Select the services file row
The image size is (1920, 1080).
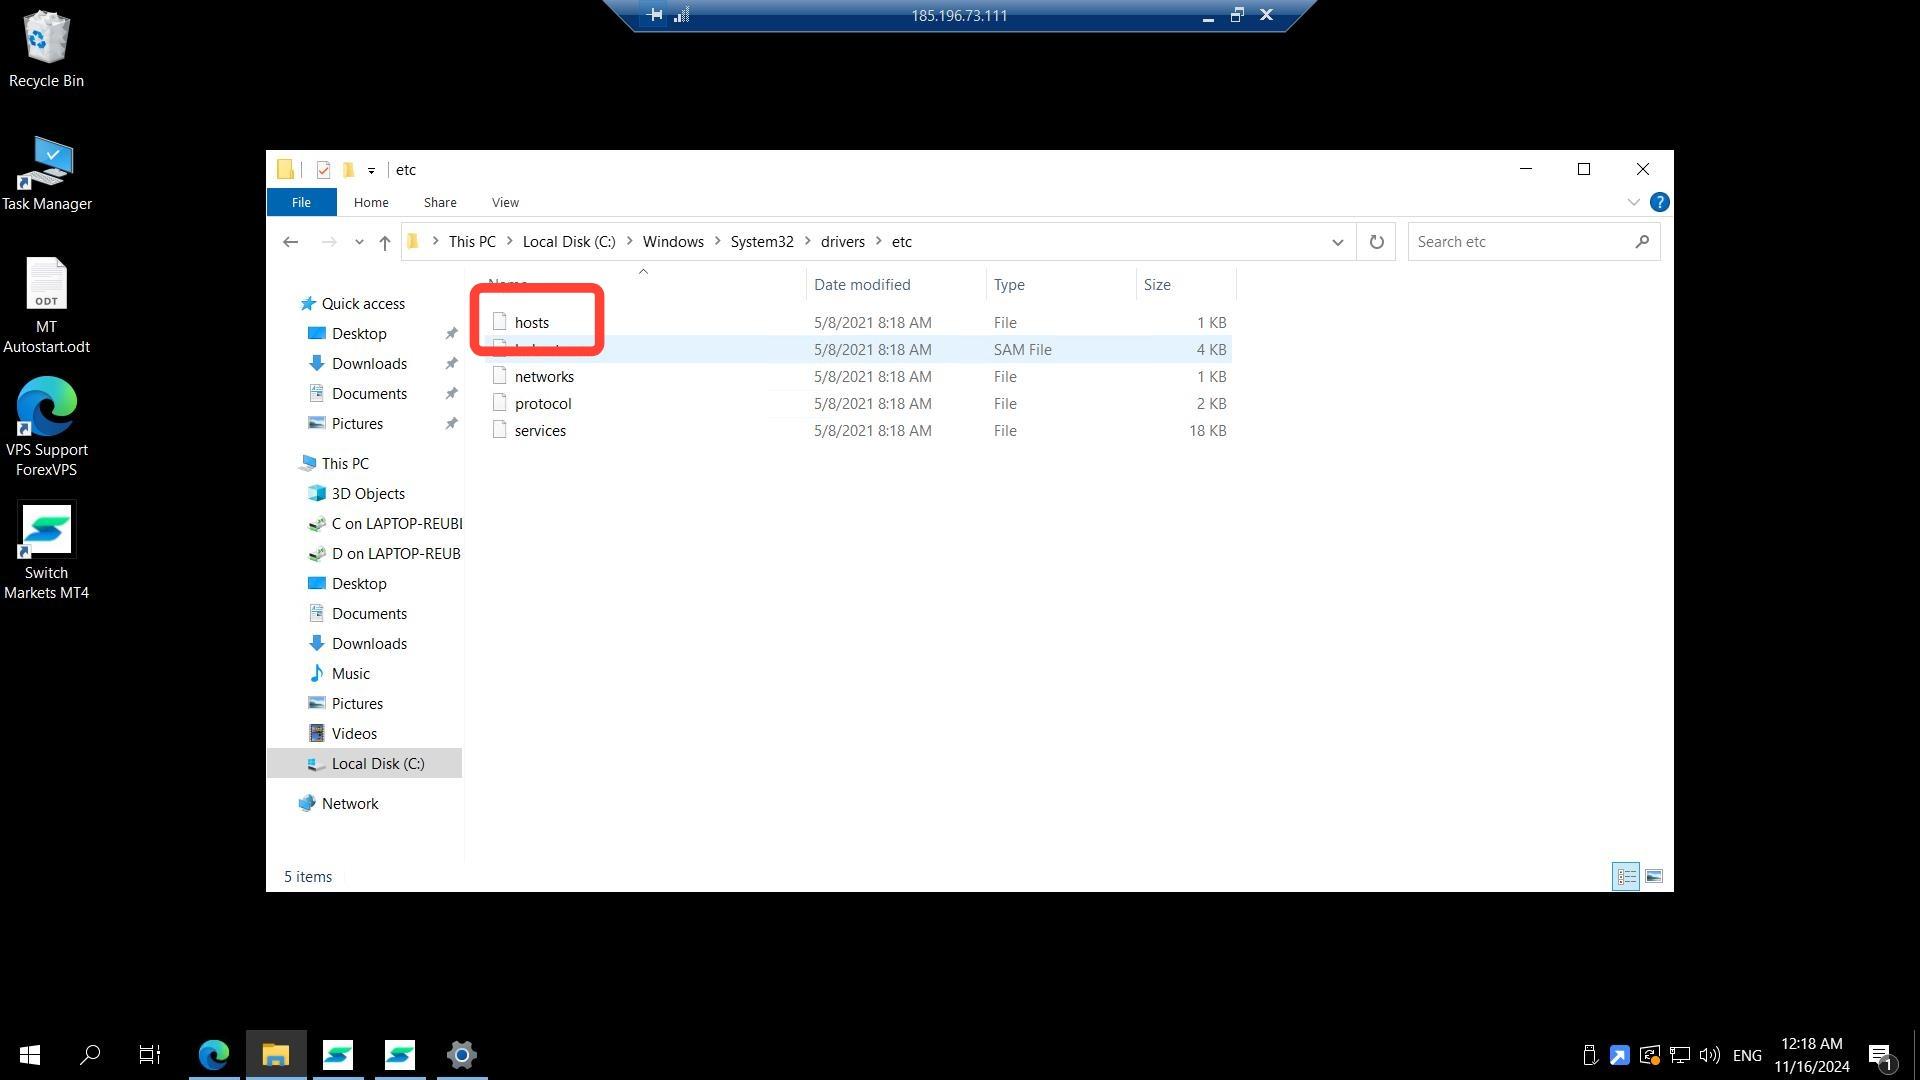click(858, 431)
